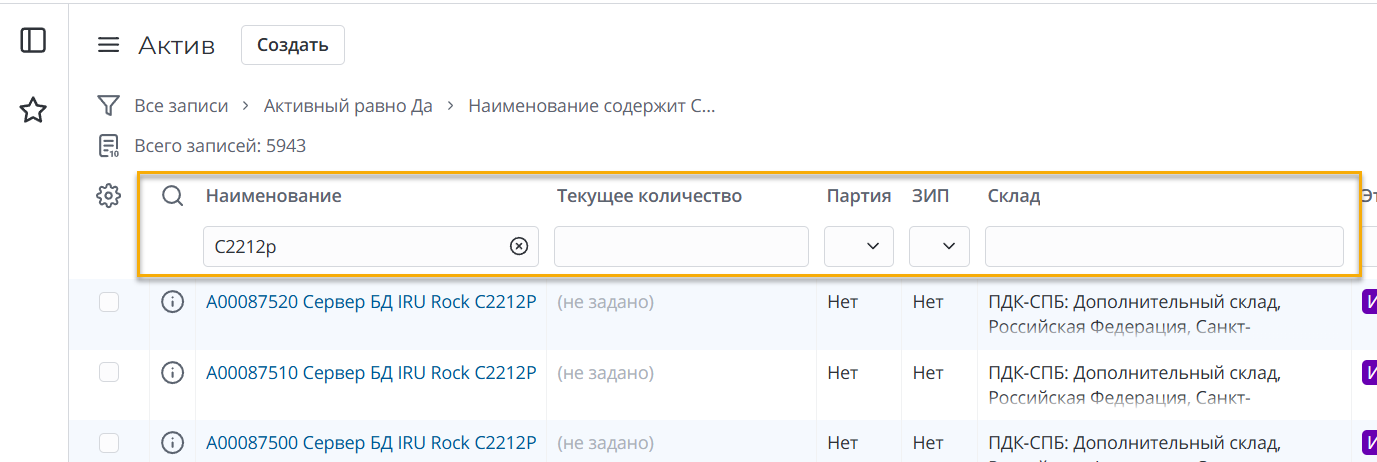Click the filter funnel icon
The height and width of the screenshot is (462, 1377).
pyautogui.click(x=108, y=105)
